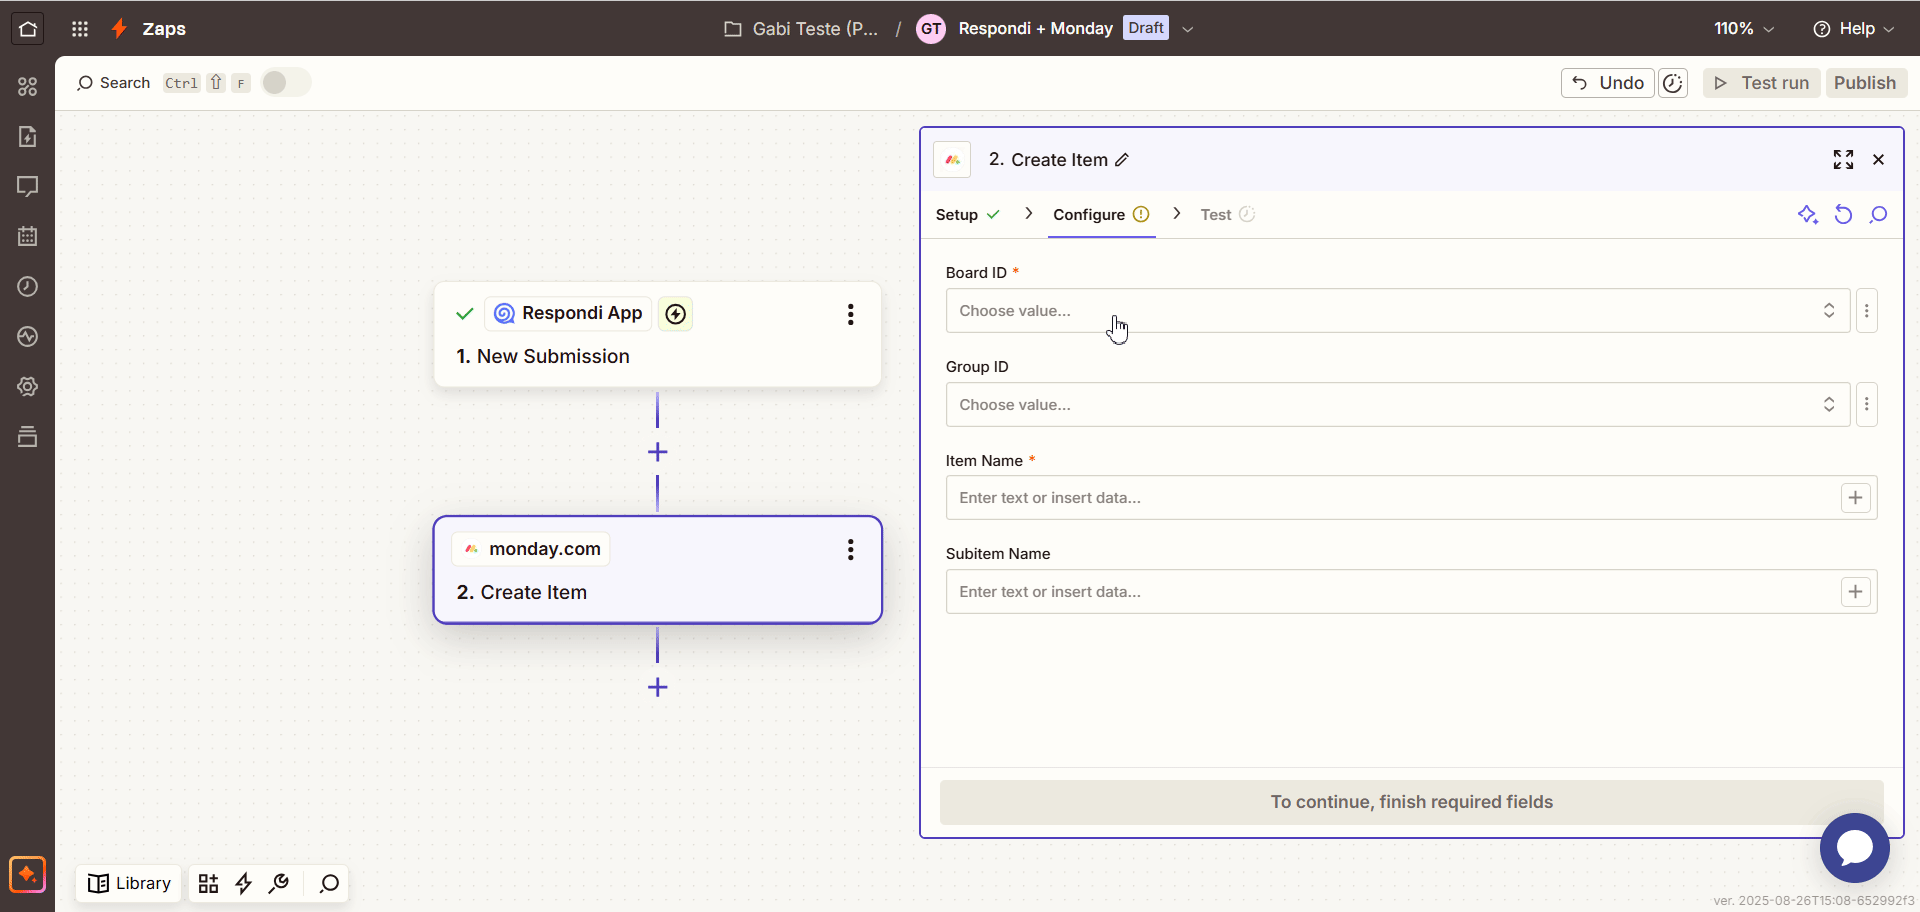Viewport: 1920px width, 912px height.
Task: Click the AI sparkle icon in step panel
Action: pyautogui.click(x=1807, y=215)
